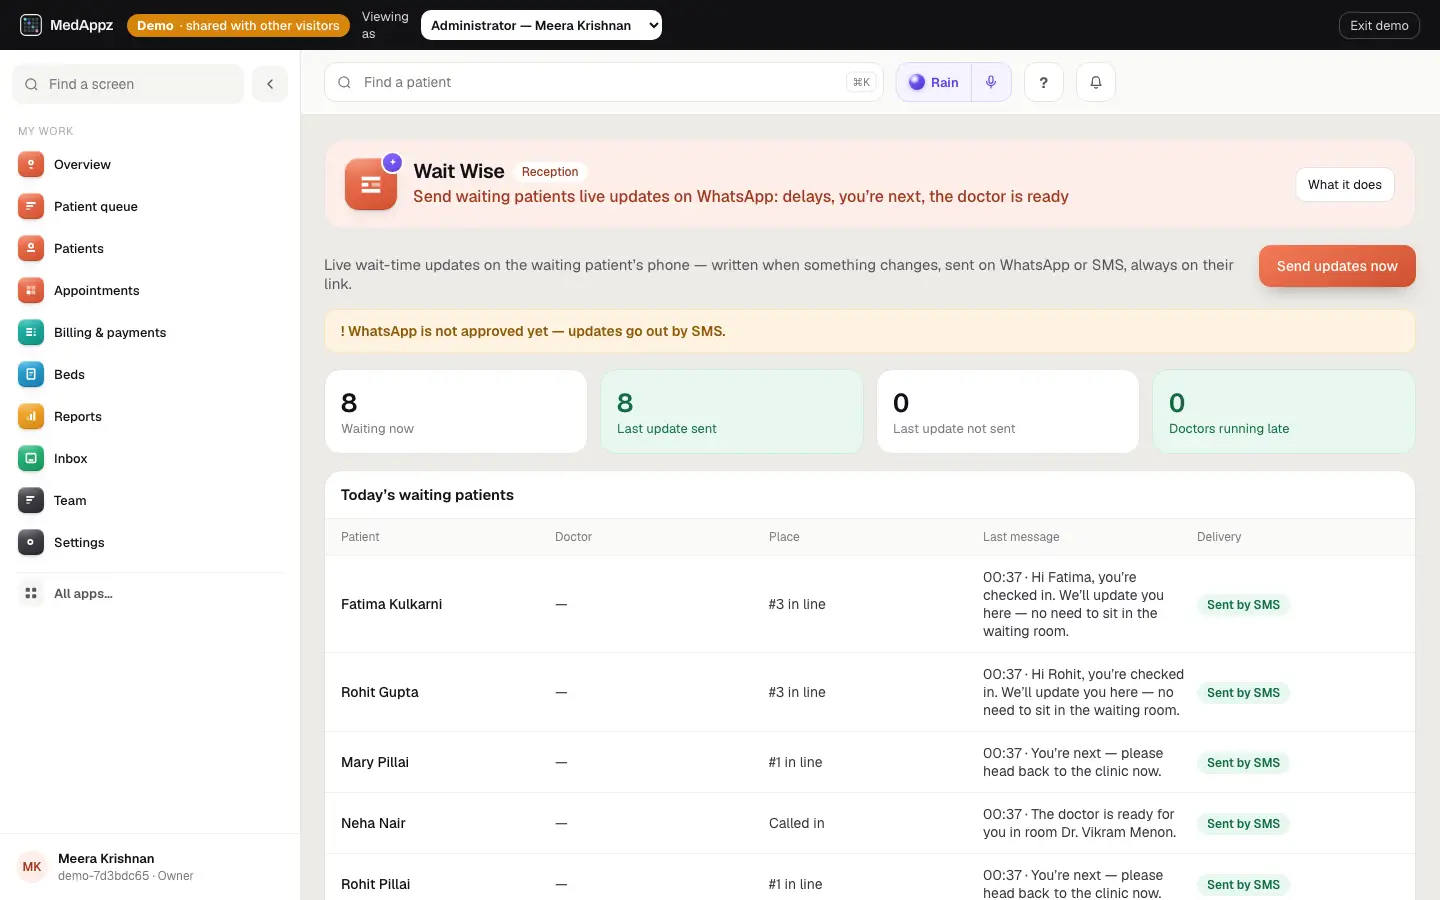Click Sent by SMS badge for Rohit Gupta
Screen dimensions: 1440x900
pos(1243,693)
